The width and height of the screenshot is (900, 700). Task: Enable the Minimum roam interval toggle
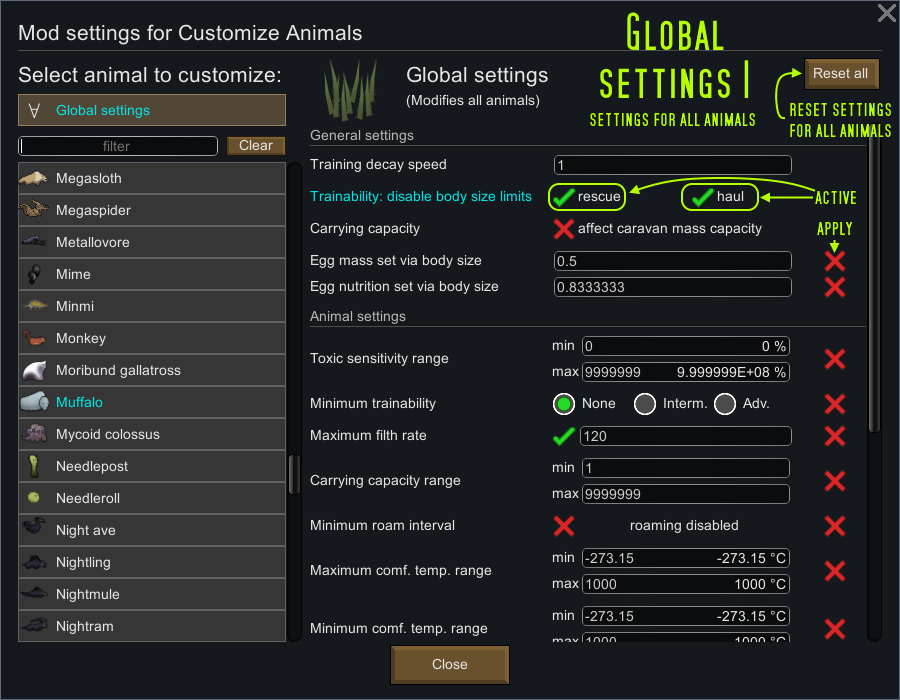pos(564,526)
